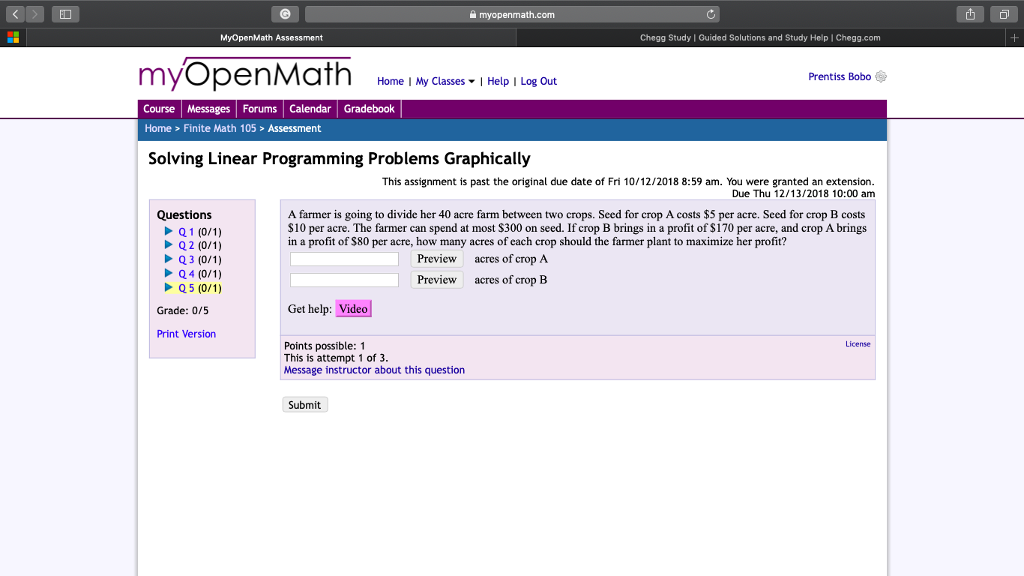Open the help Video
1024x576 pixels.
point(353,309)
